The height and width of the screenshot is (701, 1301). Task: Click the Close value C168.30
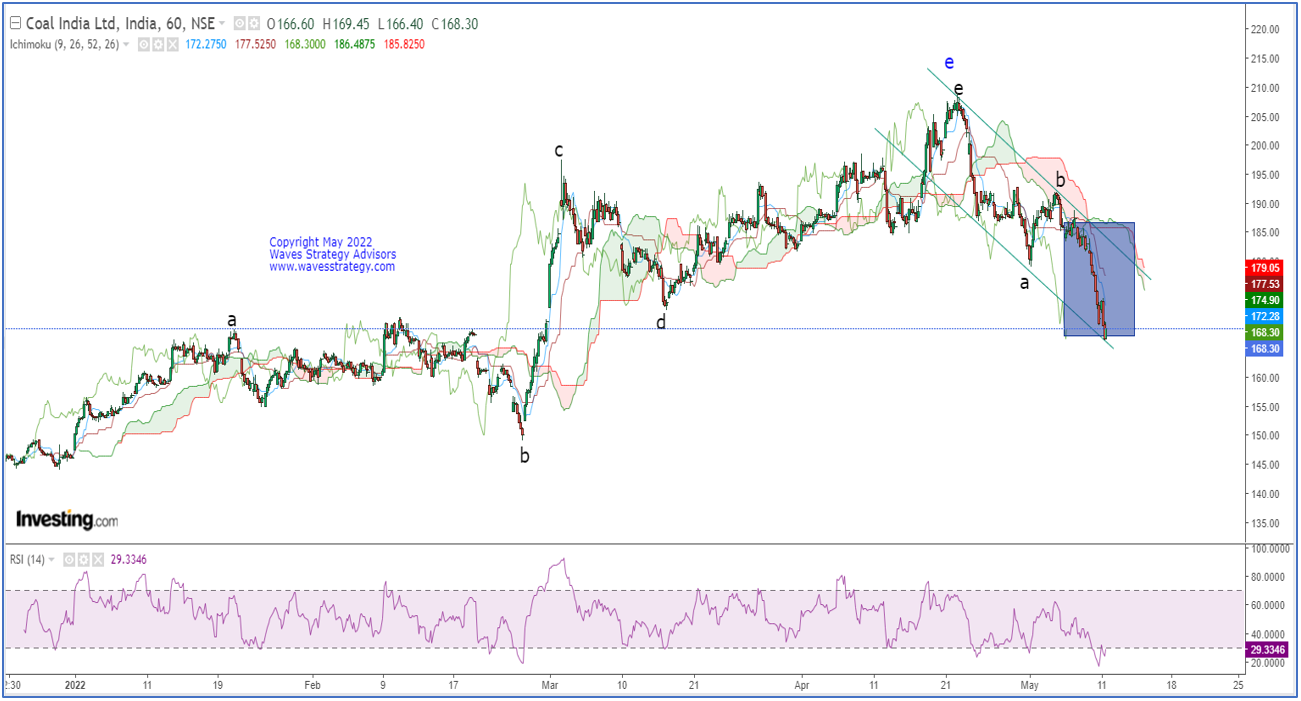[x=455, y=24]
